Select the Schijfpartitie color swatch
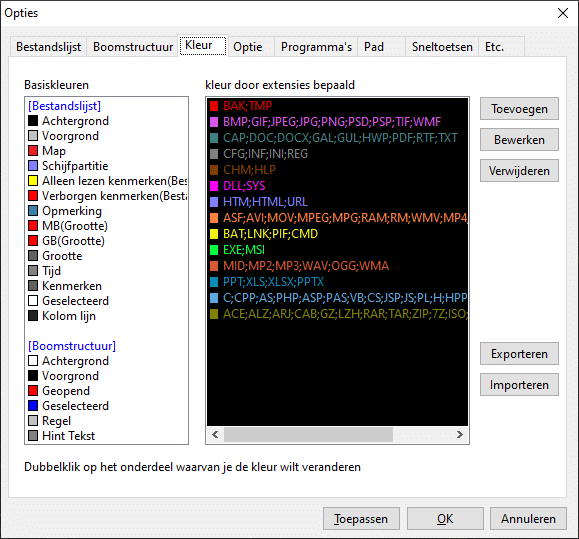 coord(33,166)
